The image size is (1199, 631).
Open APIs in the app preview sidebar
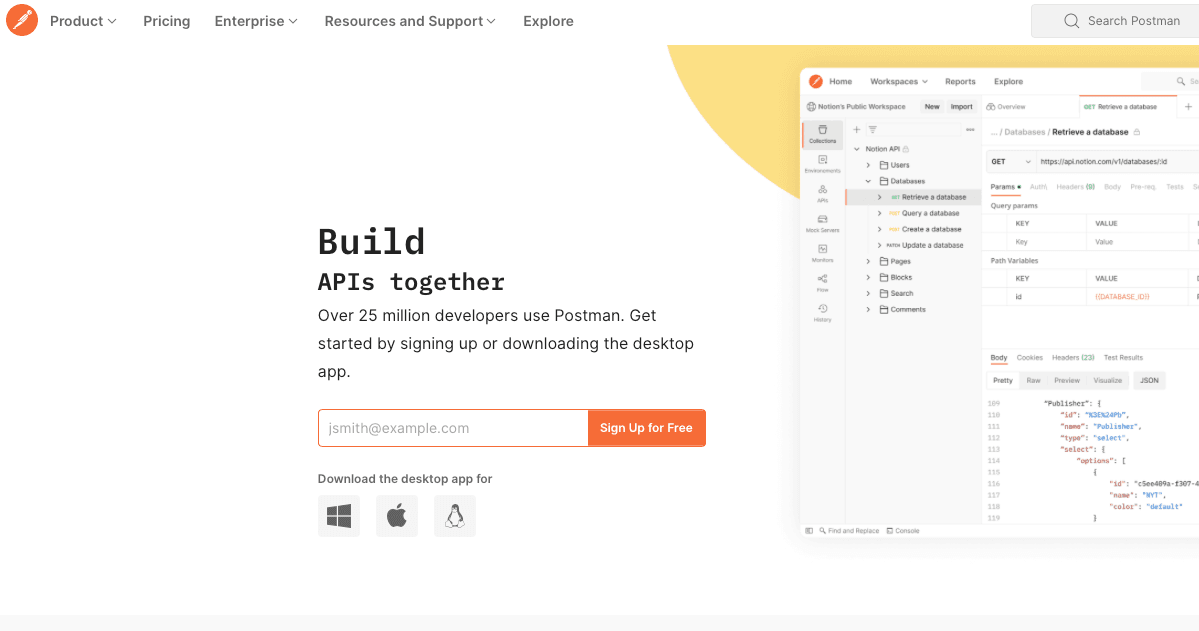click(823, 194)
